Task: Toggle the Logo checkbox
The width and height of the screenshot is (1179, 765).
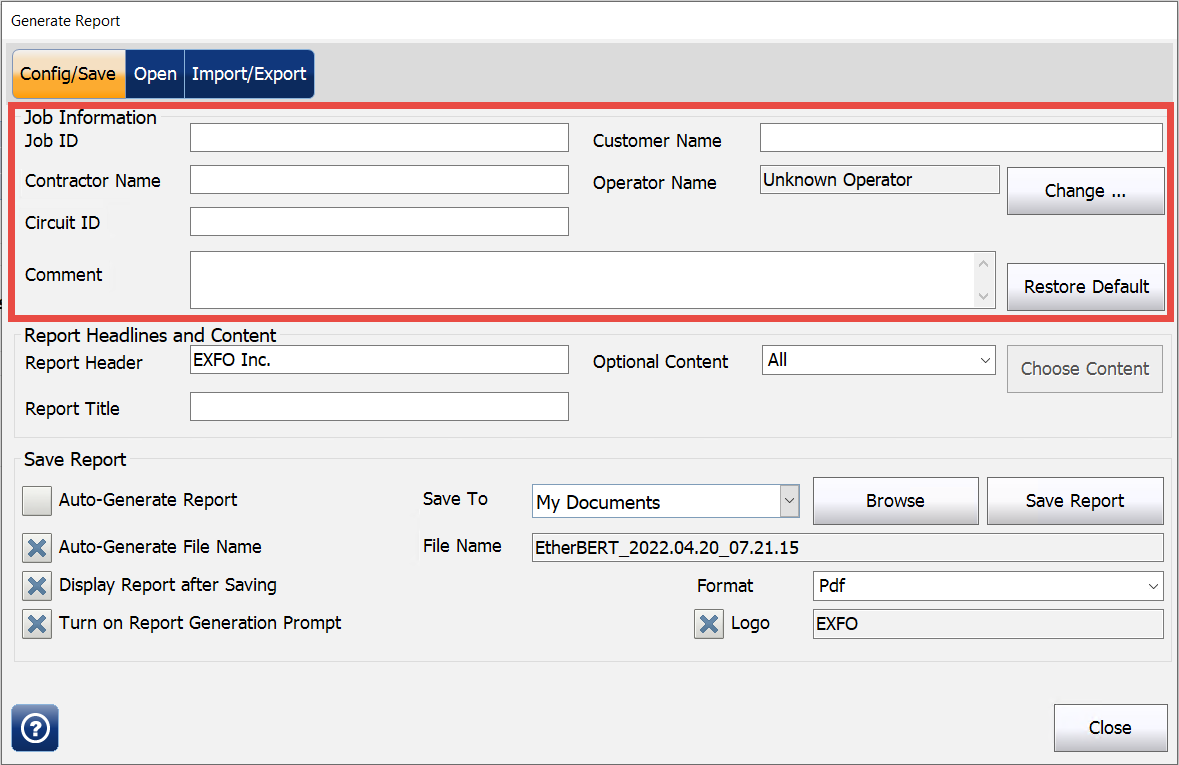Action: (708, 624)
